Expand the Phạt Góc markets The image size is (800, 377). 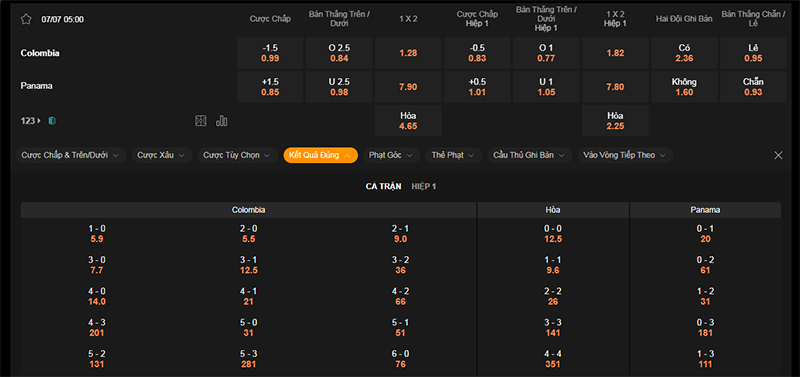pyautogui.click(x=391, y=155)
